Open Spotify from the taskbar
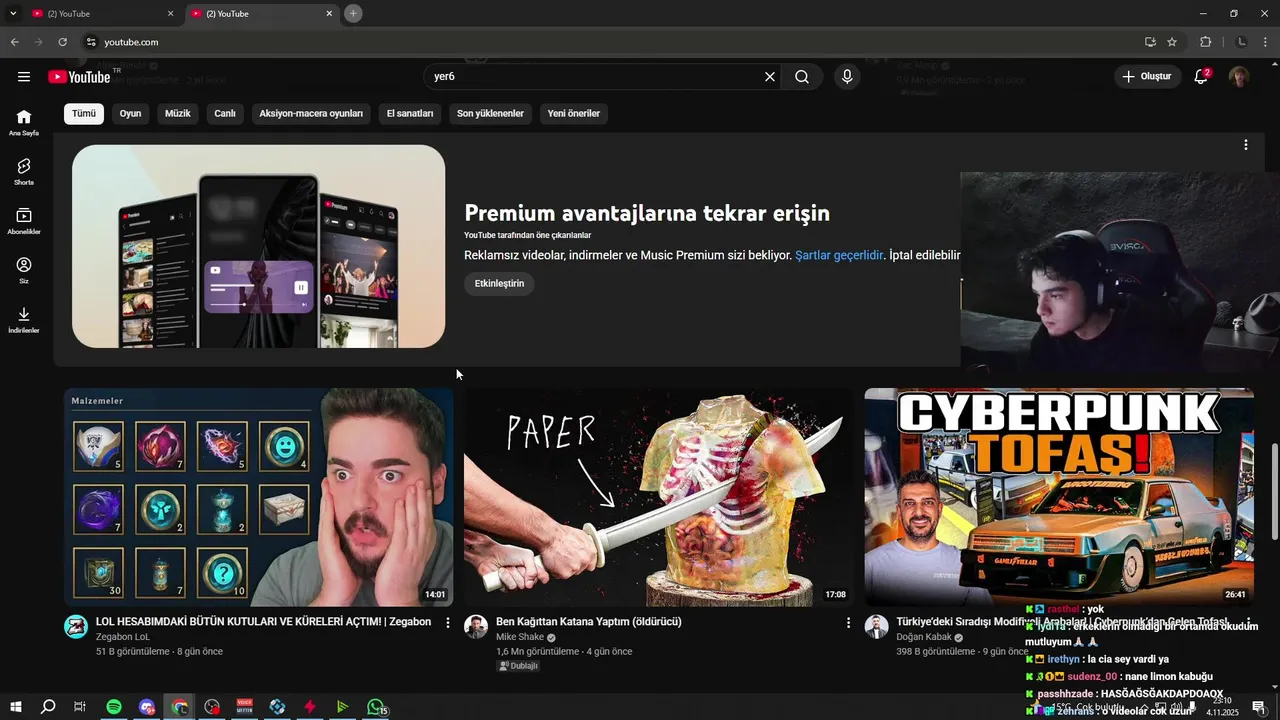Image resolution: width=1280 pixels, height=720 pixels. pos(114,707)
